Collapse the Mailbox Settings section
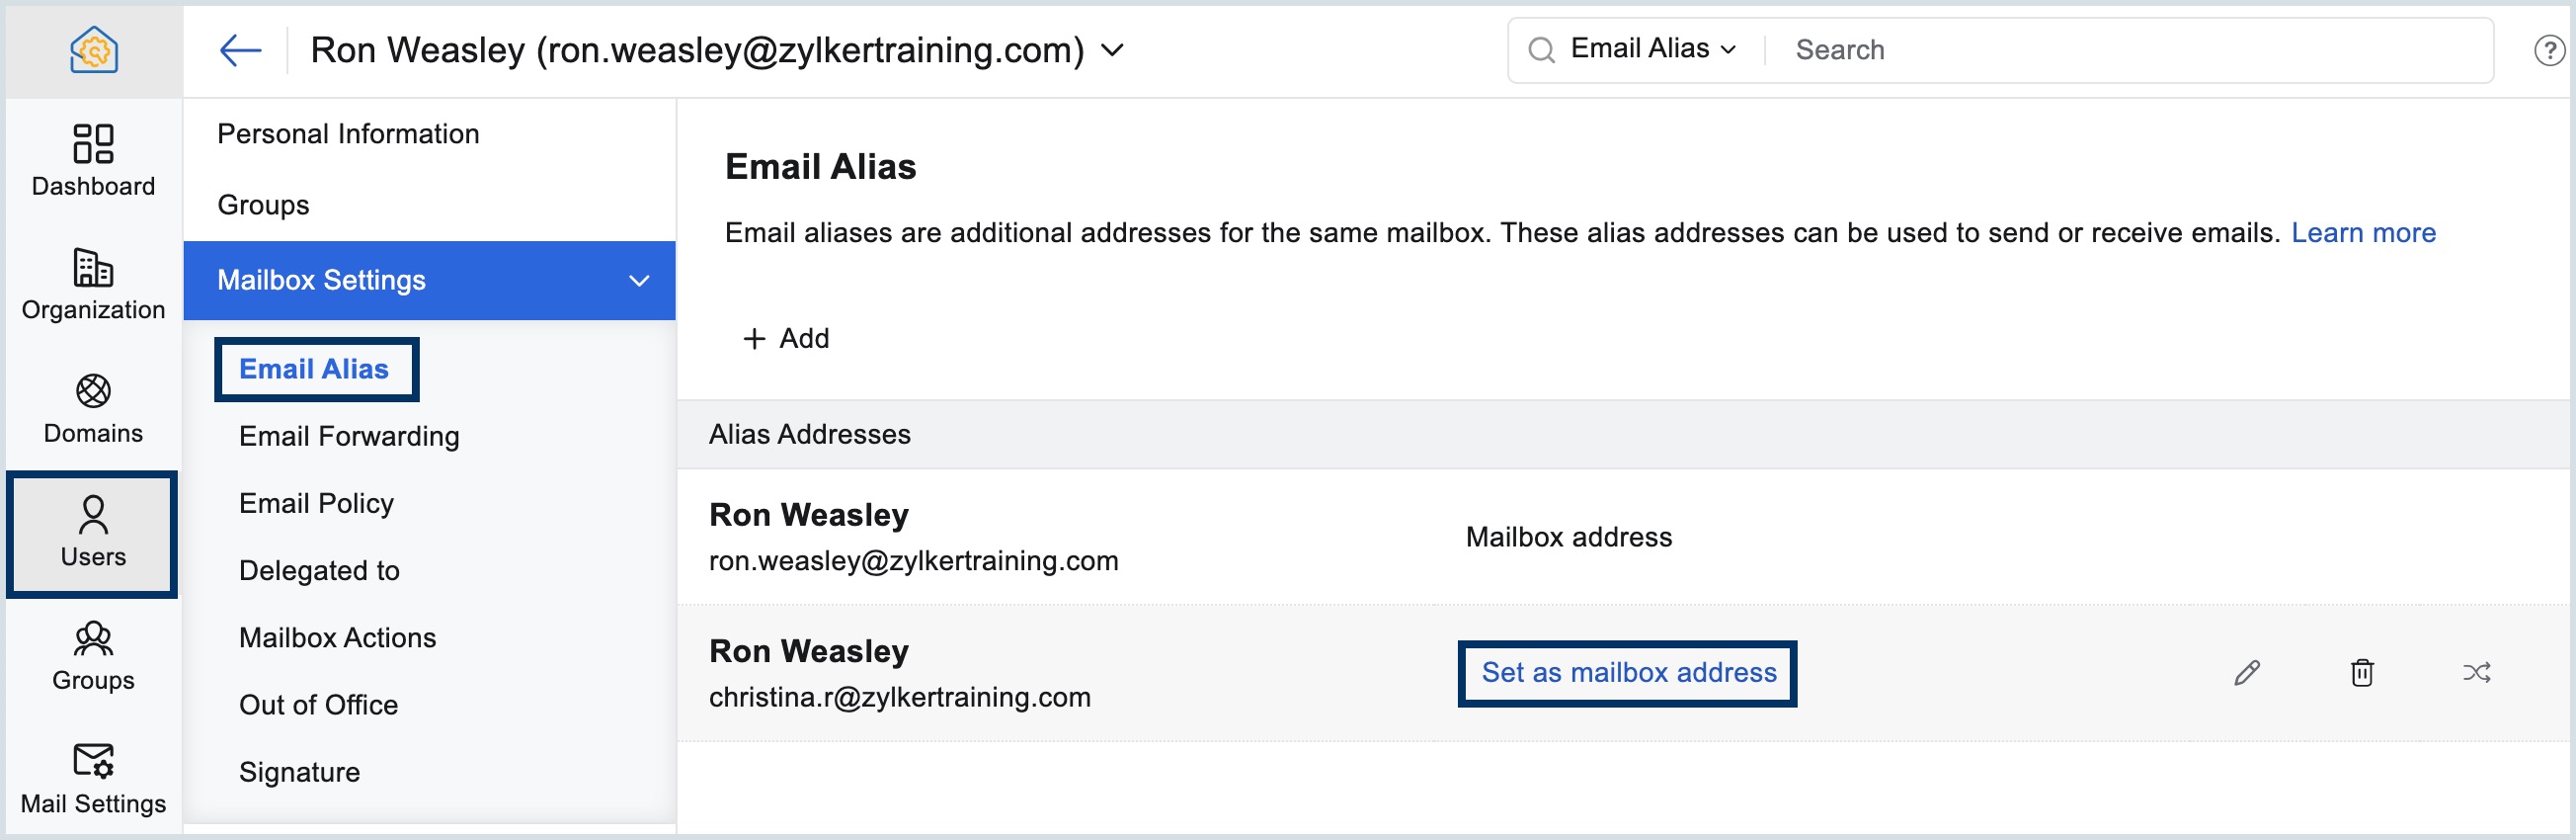 (638, 280)
